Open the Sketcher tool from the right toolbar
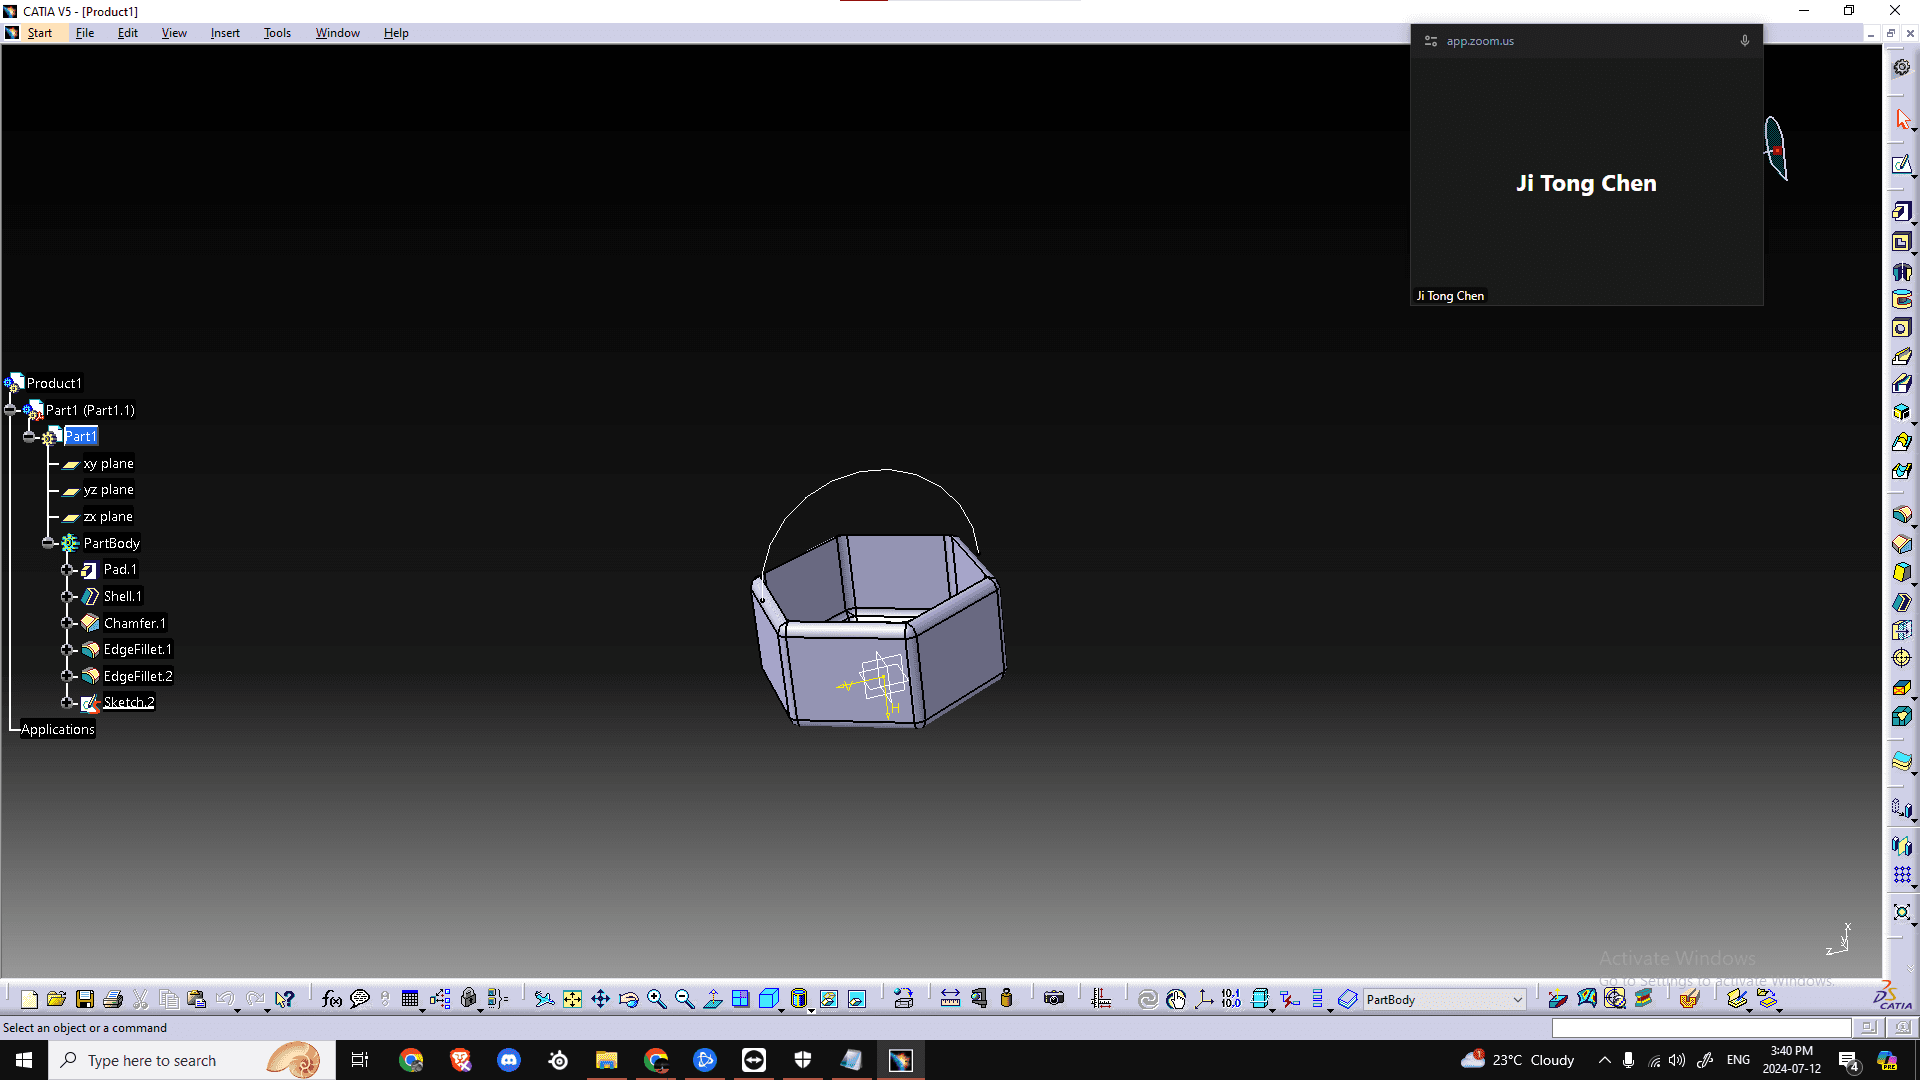The image size is (1920, 1080). pos(1902,166)
